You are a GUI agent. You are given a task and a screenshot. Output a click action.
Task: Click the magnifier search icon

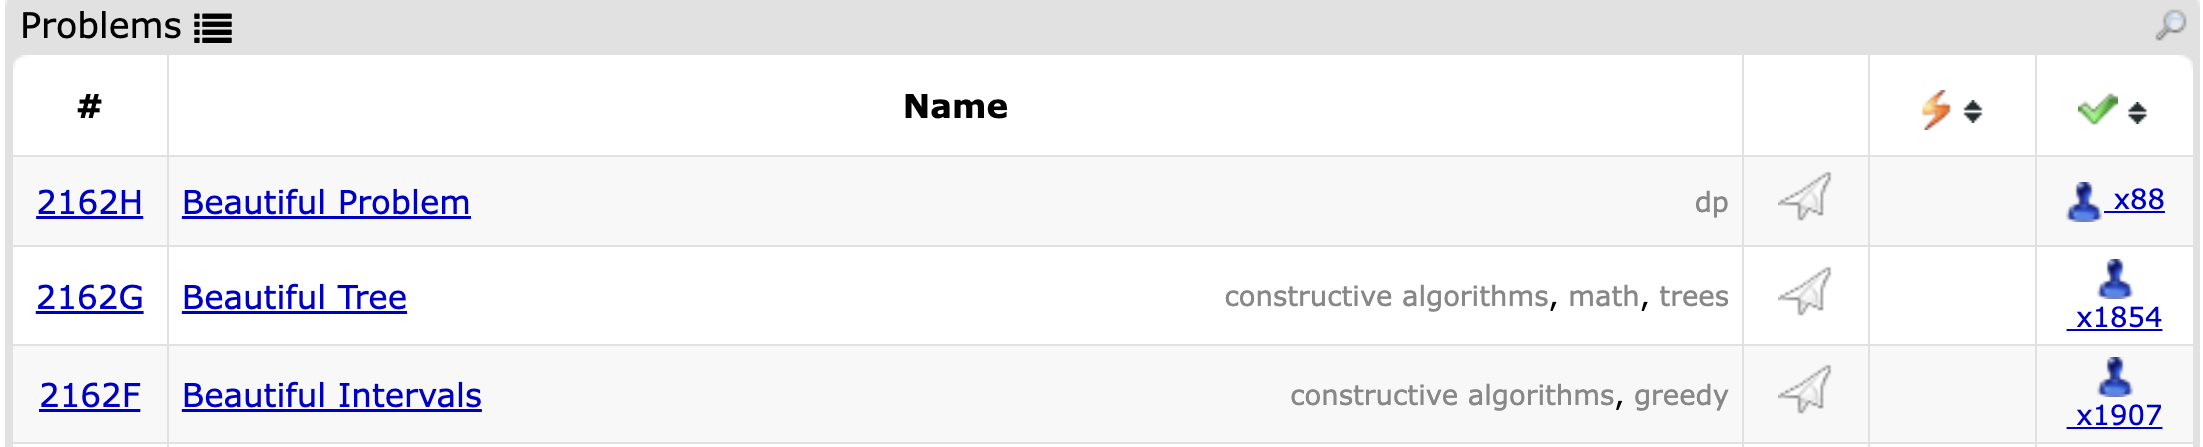pyautogui.click(x=2169, y=25)
